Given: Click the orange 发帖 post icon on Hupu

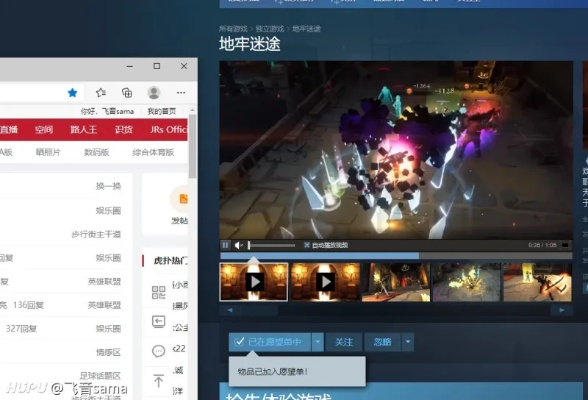Looking at the screenshot, I should pyautogui.click(x=183, y=199).
